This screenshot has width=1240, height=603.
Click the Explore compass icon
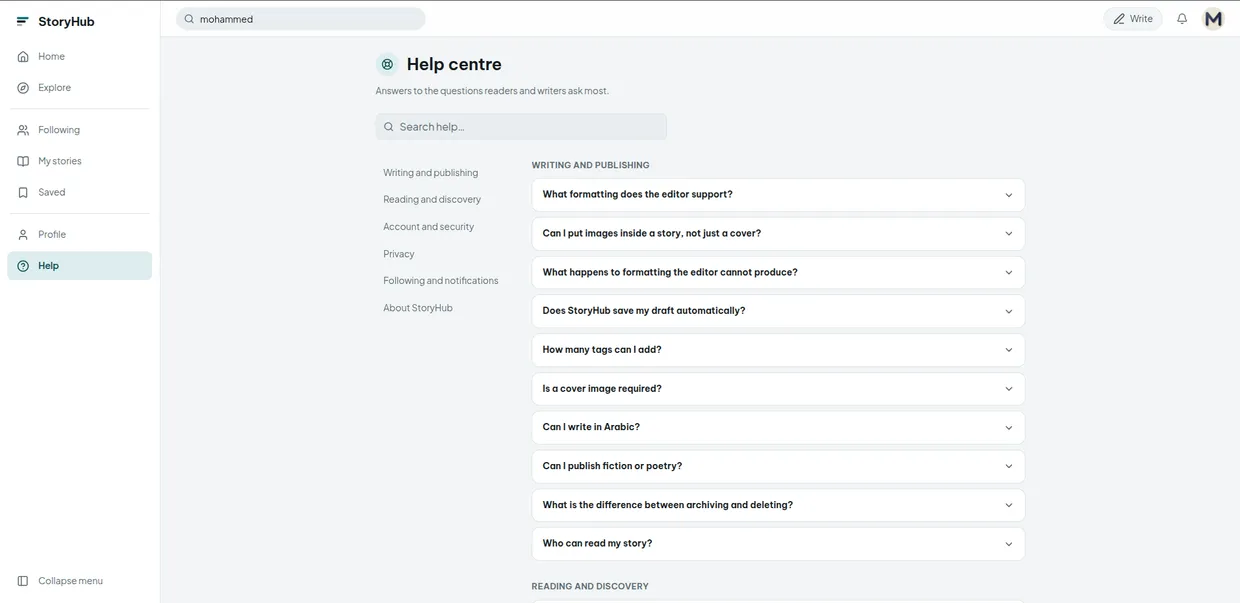point(23,88)
